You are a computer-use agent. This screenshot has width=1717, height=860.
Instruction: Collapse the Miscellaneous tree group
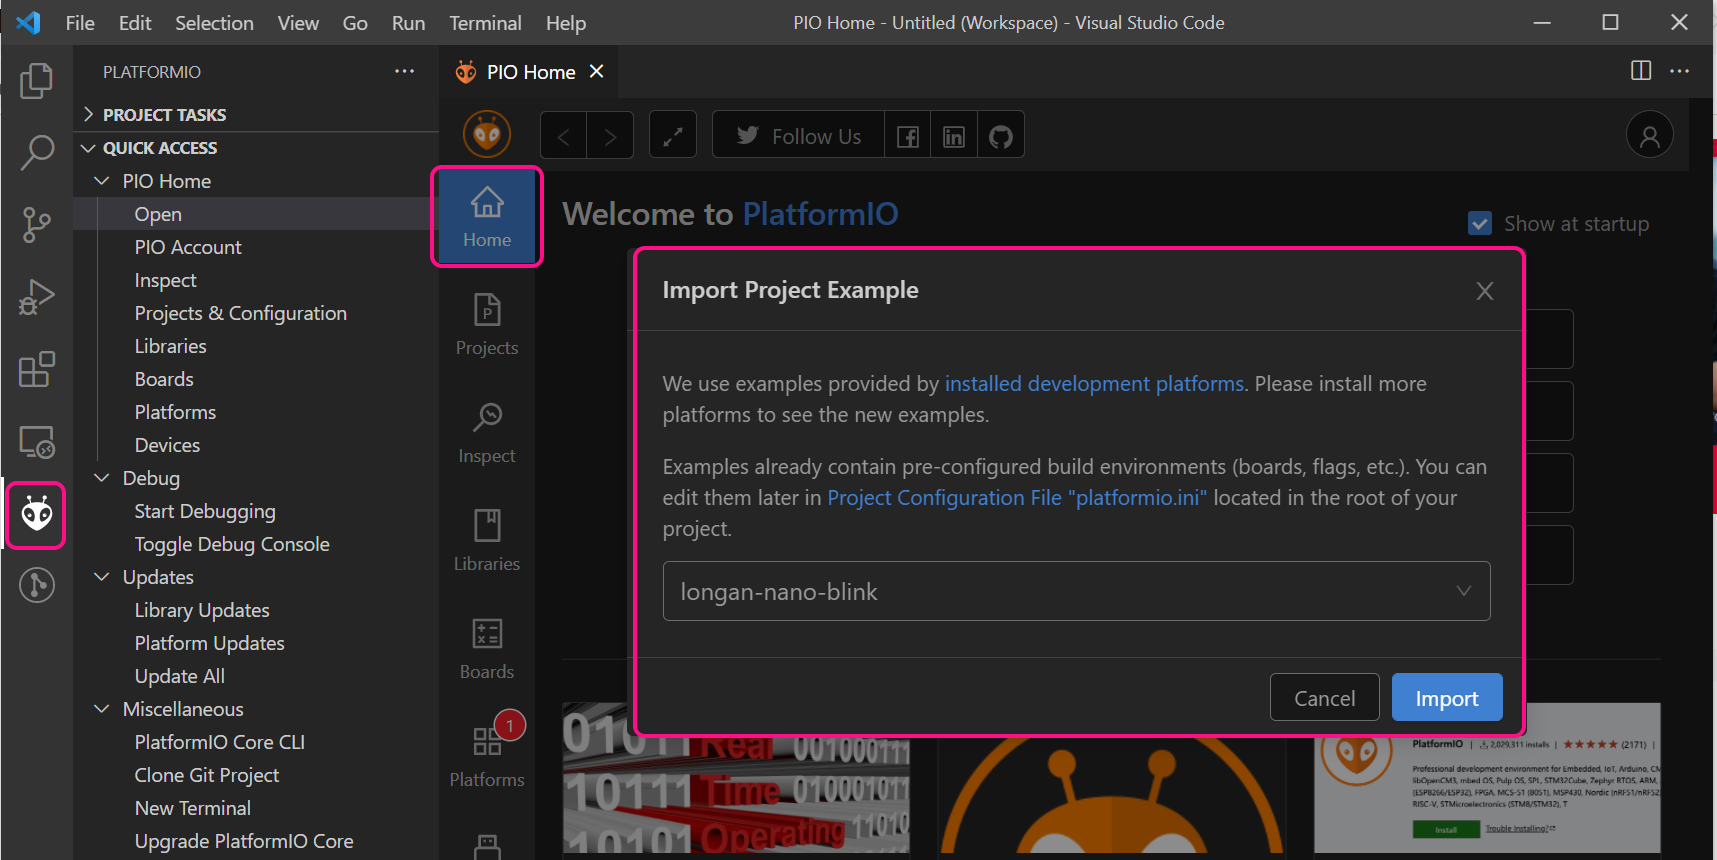point(101,709)
